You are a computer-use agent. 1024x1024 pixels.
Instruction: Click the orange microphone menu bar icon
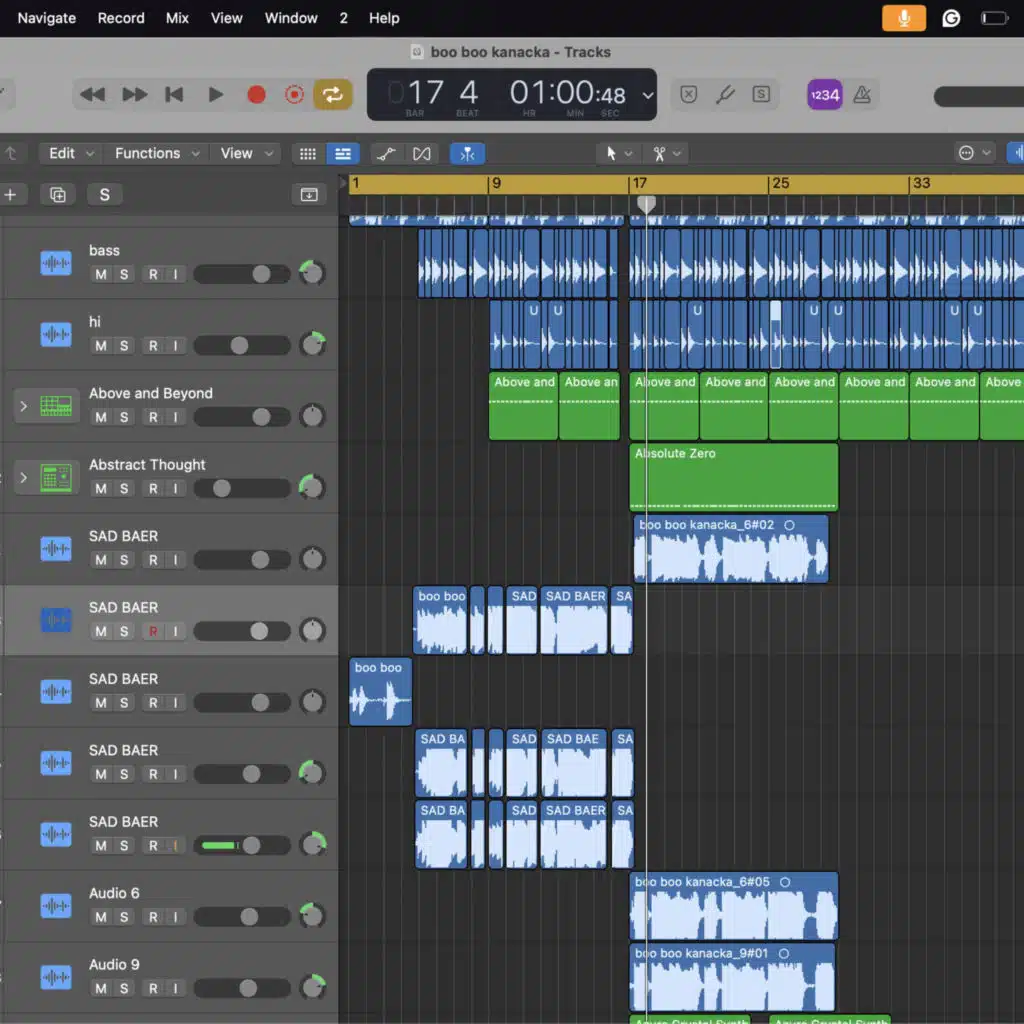904,18
